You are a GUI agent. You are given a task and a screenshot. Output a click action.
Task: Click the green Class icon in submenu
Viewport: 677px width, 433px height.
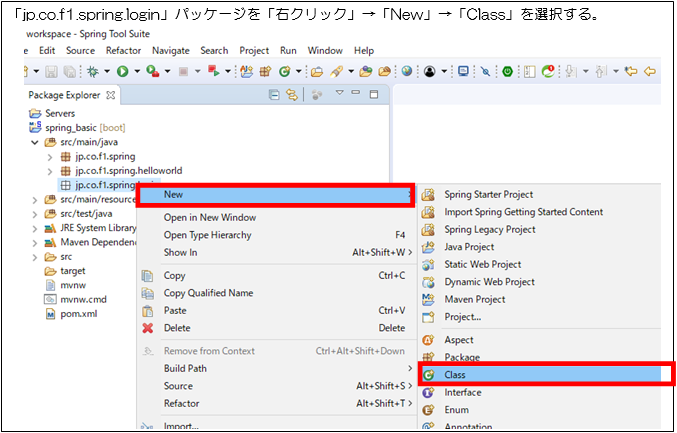pyautogui.click(x=430, y=375)
